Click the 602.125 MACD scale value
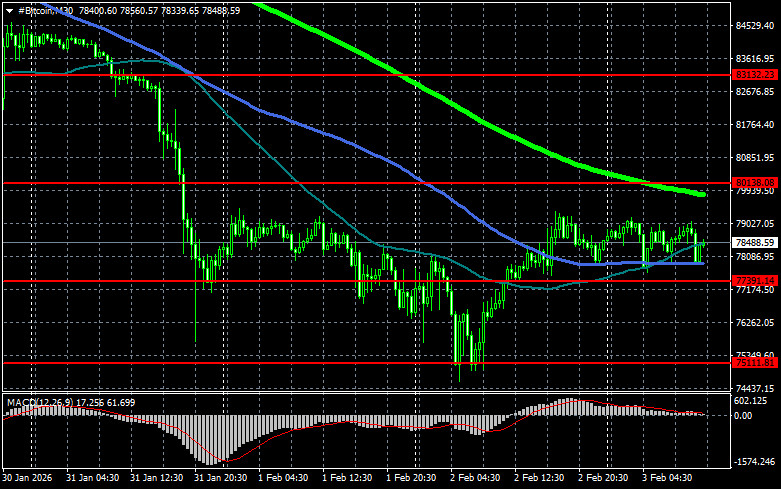781x489 pixels. (x=750, y=401)
